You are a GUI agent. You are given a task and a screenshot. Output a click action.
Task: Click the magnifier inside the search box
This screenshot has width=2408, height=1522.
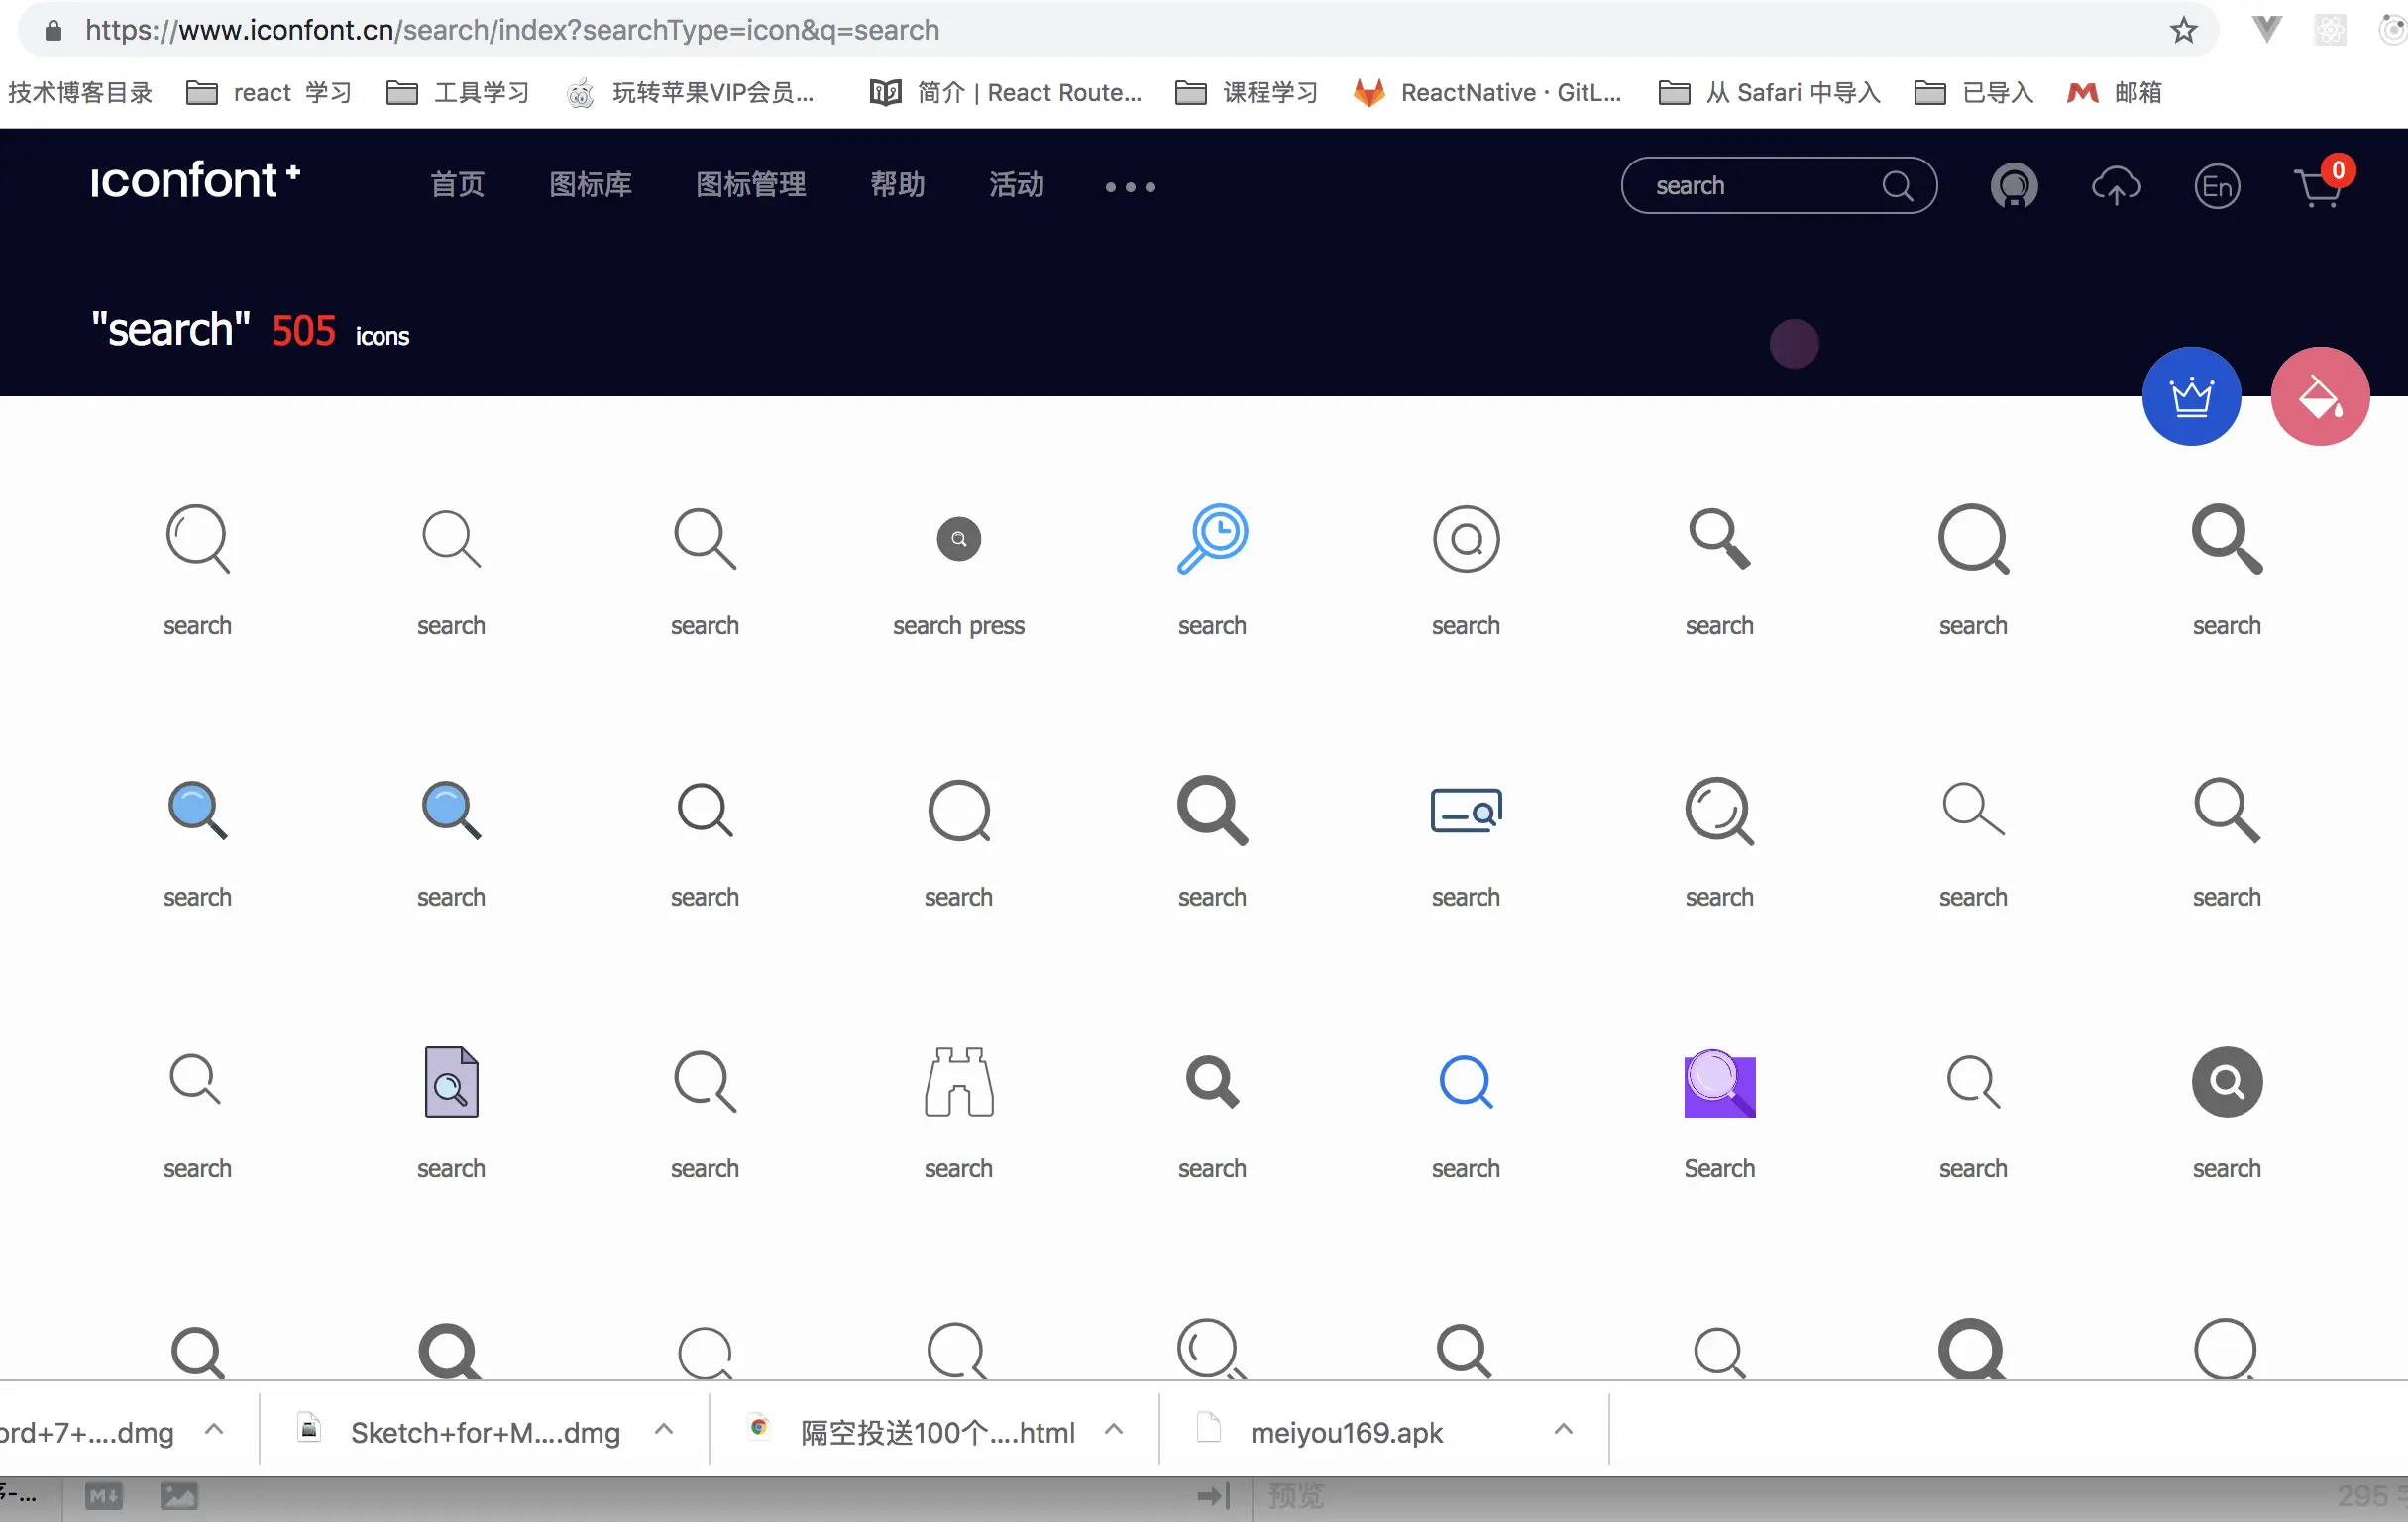[x=1896, y=186]
